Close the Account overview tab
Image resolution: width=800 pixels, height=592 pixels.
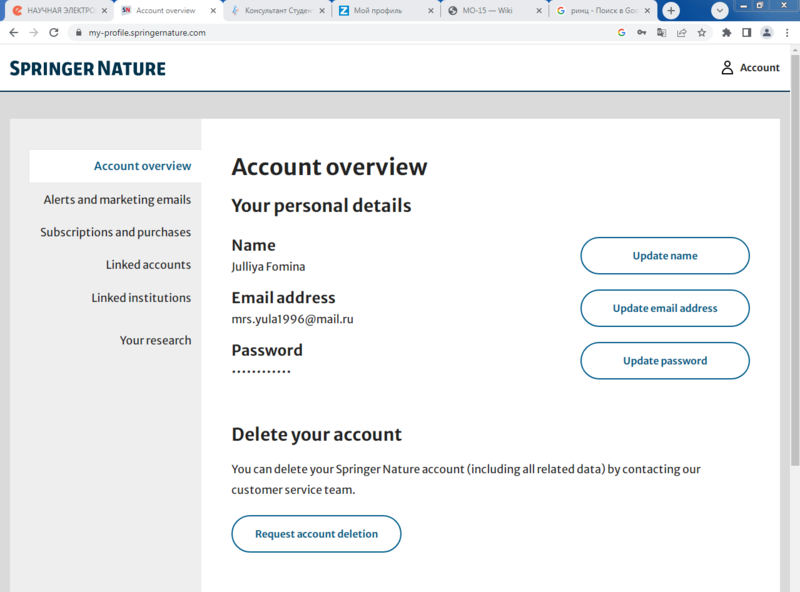(x=213, y=10)
